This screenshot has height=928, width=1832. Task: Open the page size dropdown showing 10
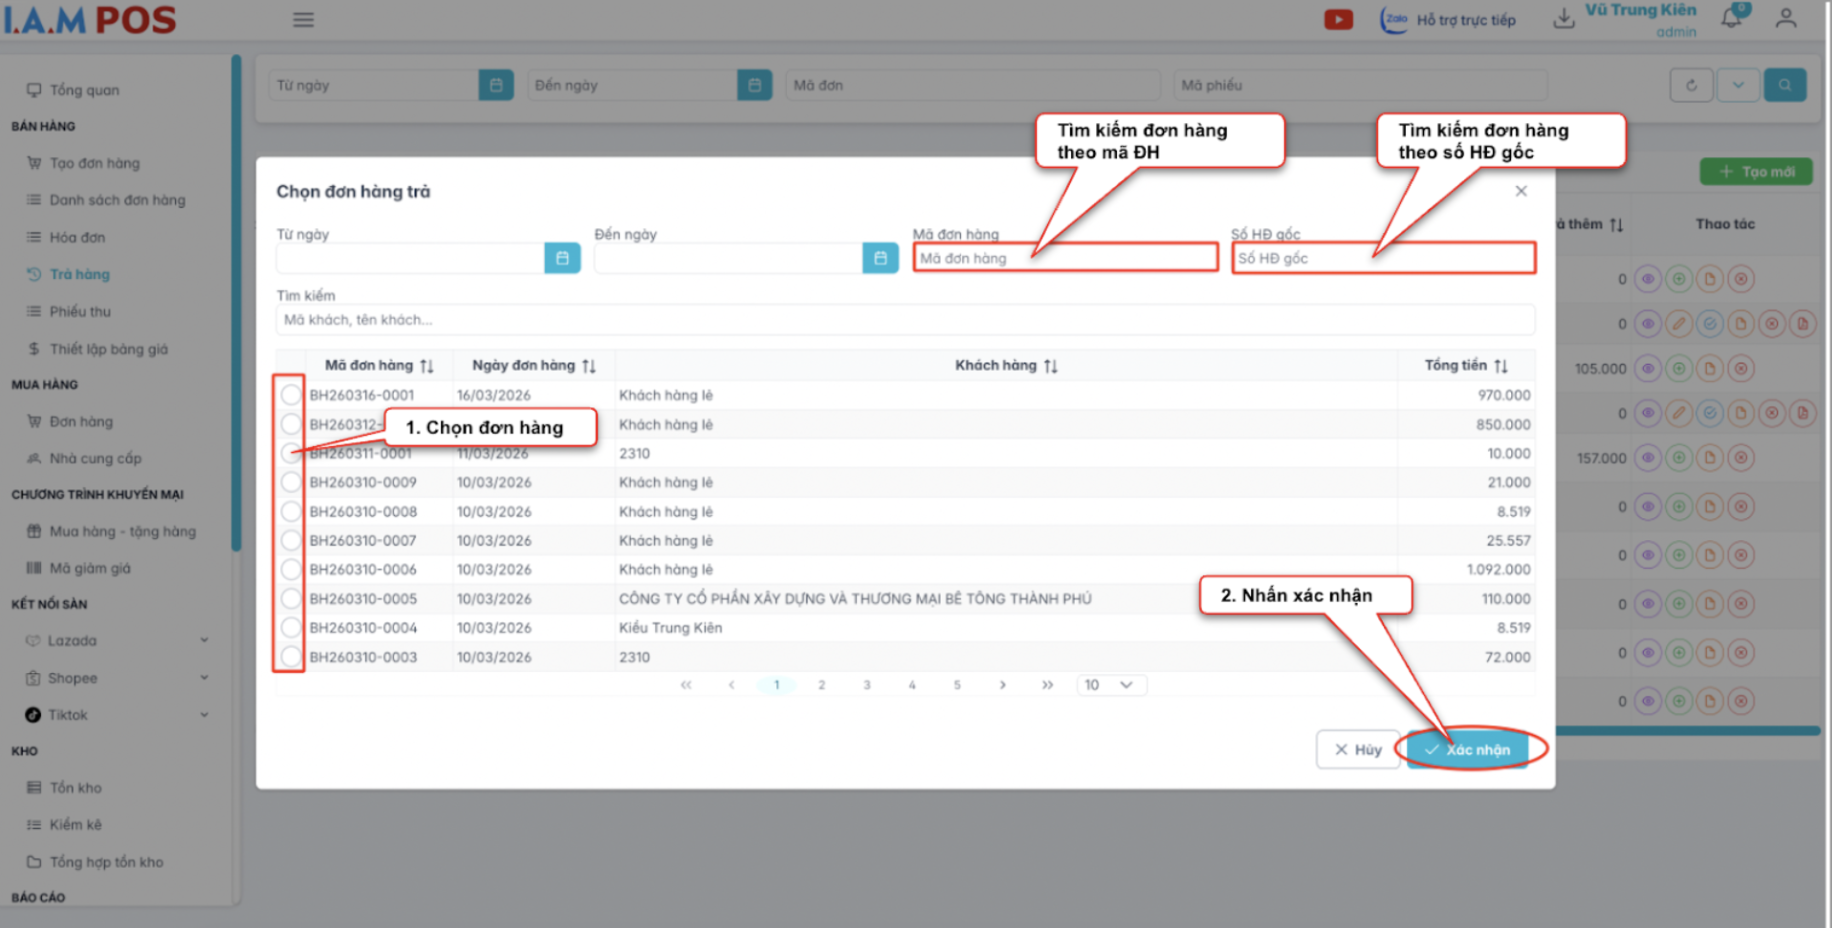click(x=1110, y=685)
